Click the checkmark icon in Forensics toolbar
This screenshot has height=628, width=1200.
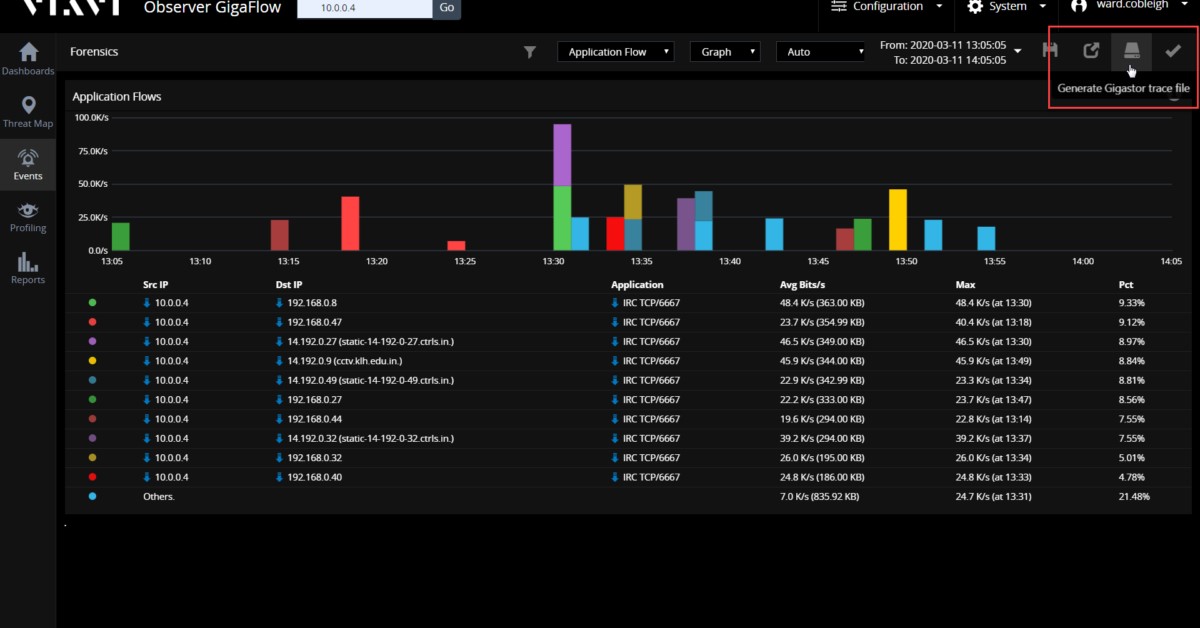tap(1173, 51)
